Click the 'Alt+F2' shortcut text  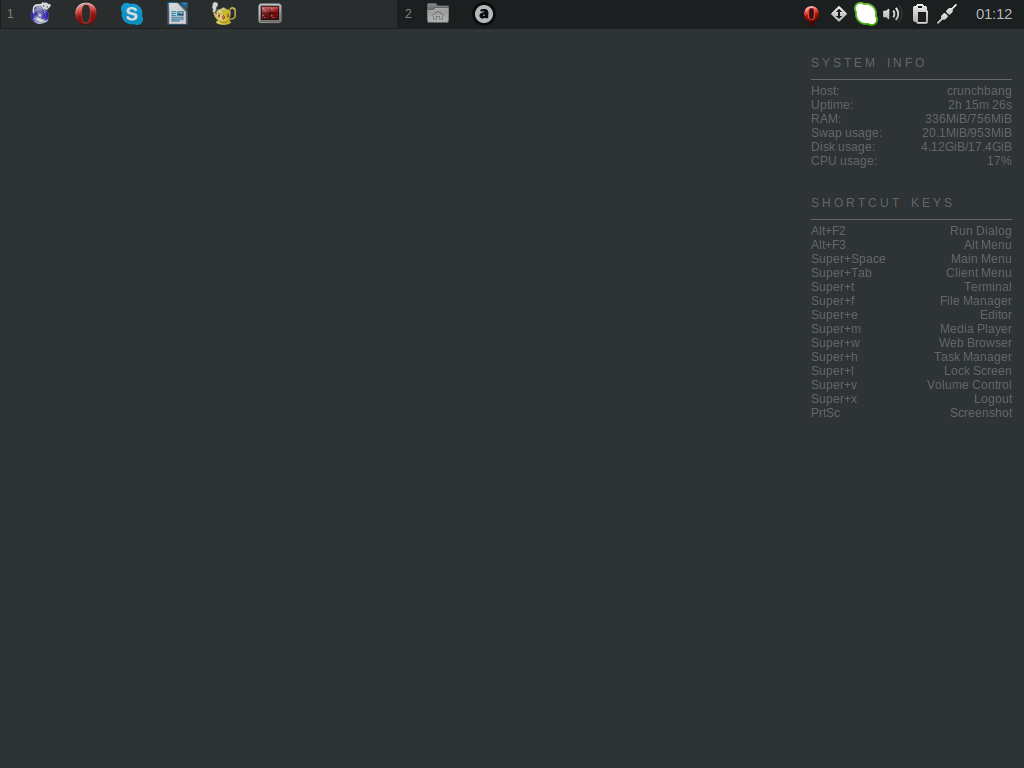pos(828,231)
